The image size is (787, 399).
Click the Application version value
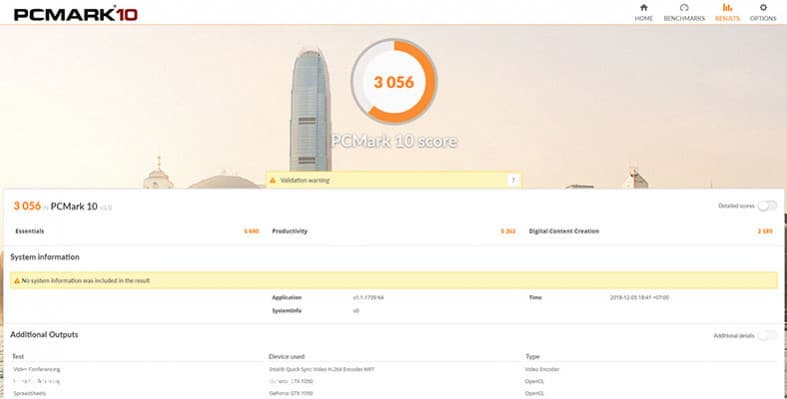click(x=368, y=298)
